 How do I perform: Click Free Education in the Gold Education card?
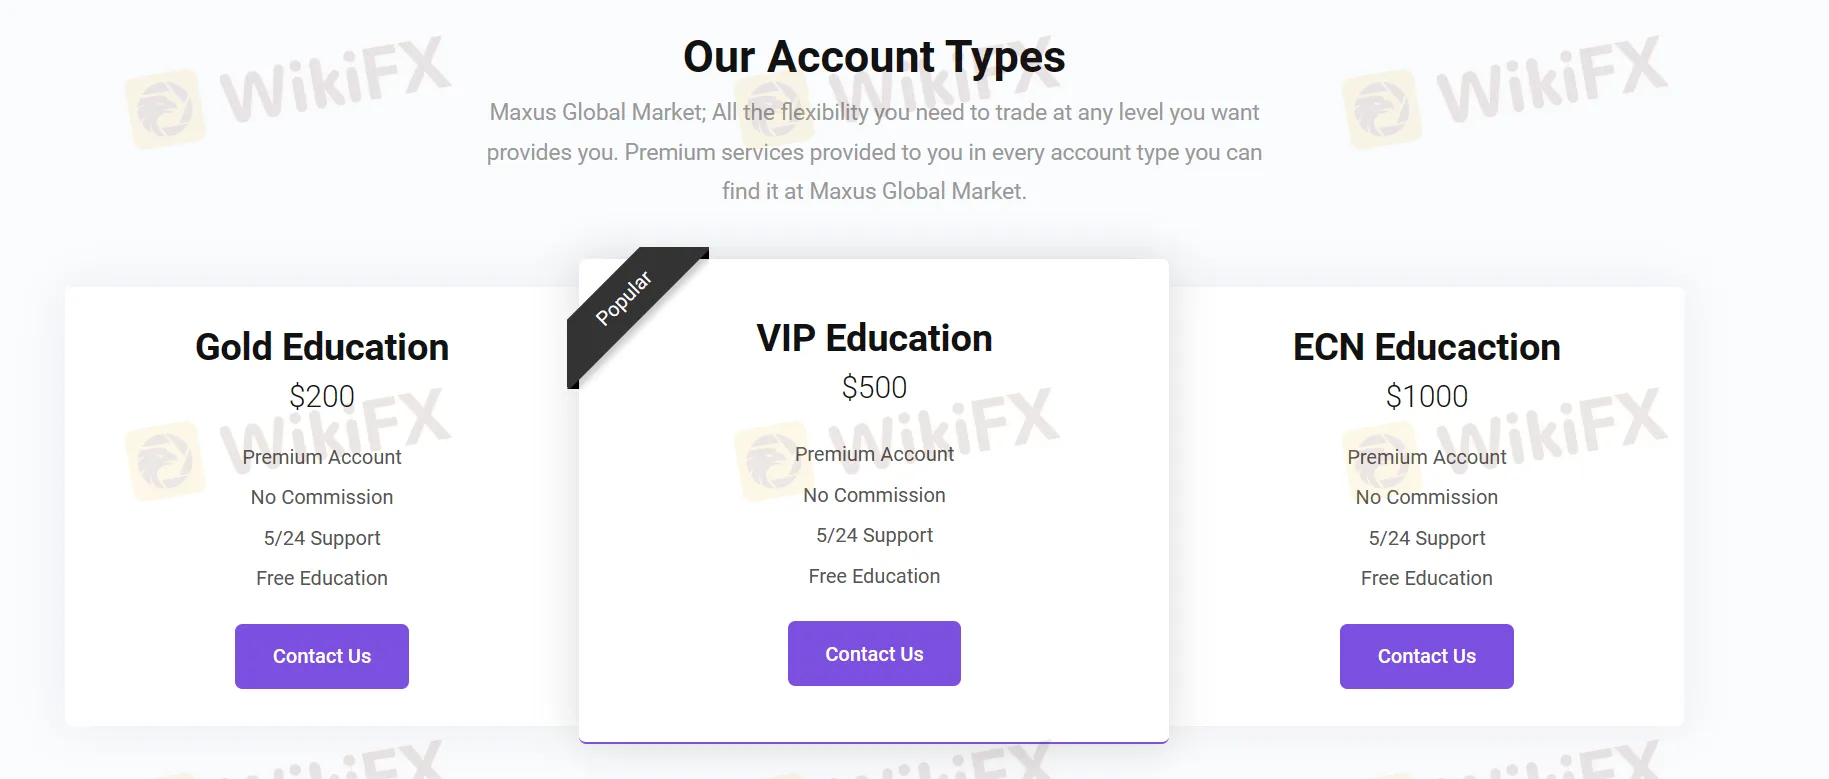pyautogui.click(x=322, y=578)
